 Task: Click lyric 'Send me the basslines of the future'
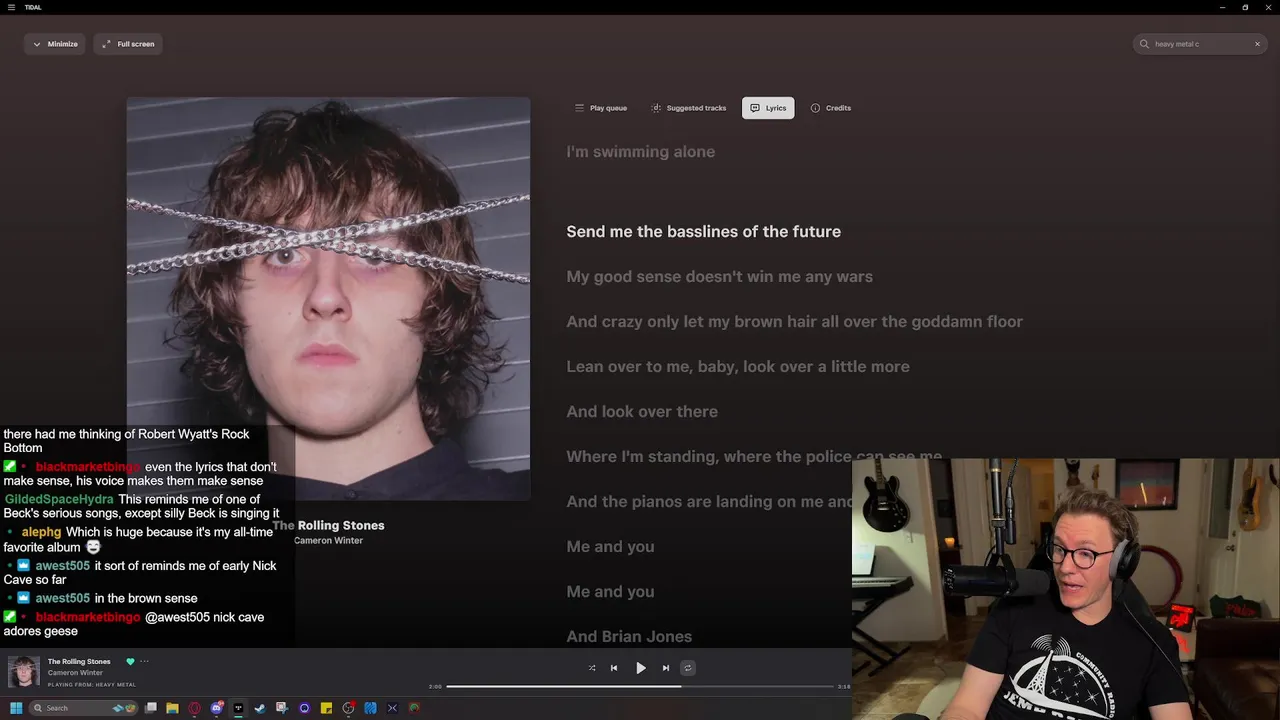click(x=704, y=232)
